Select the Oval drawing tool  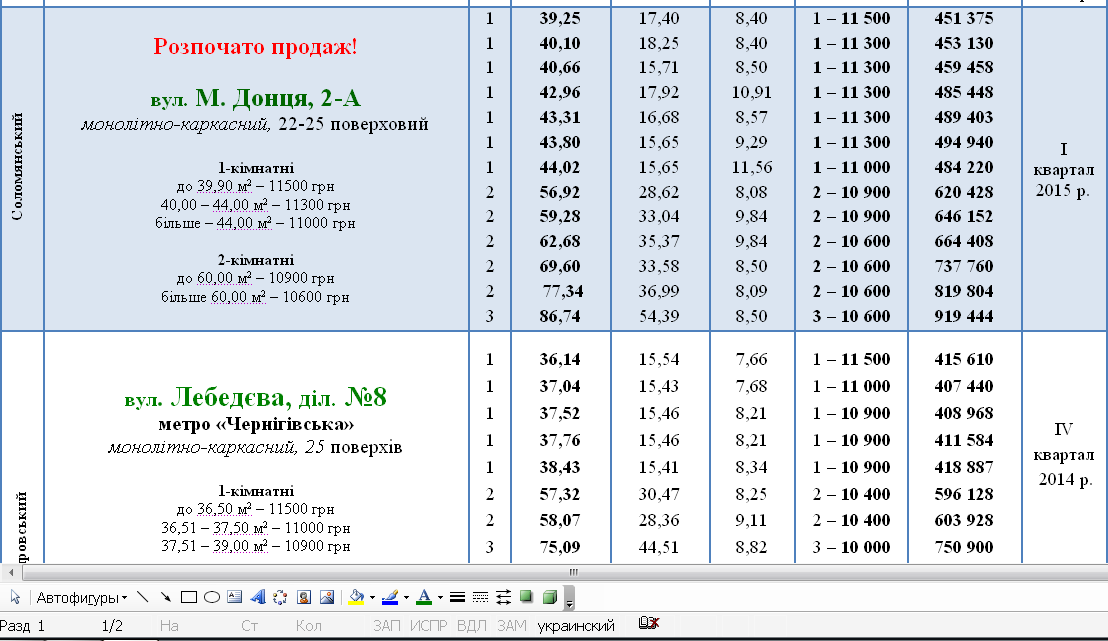(x=211, y=598)
